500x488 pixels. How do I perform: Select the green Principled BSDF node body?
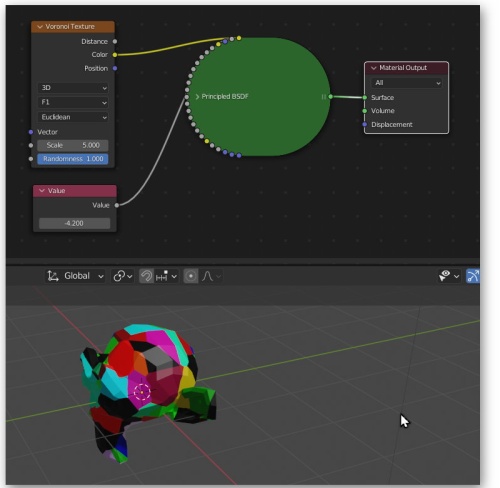click(x=260, y=97)
